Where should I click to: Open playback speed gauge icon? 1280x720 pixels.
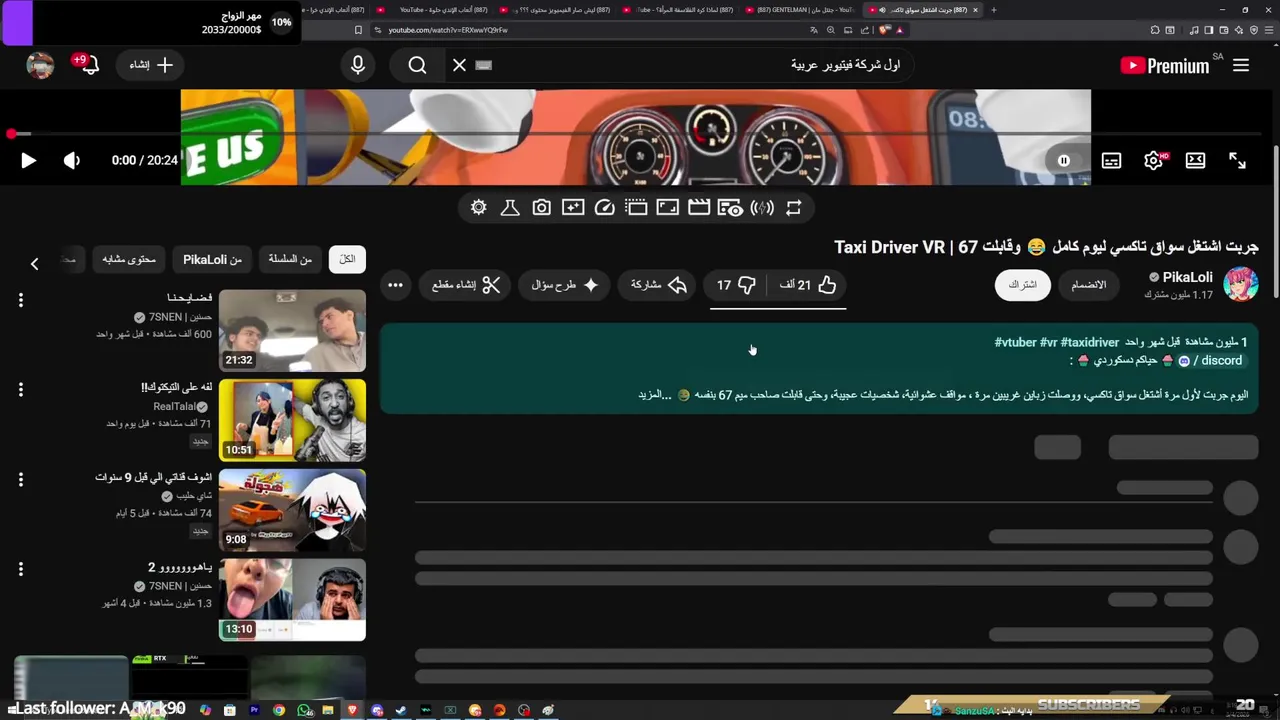pyautogui.click(x=604, y=207)
